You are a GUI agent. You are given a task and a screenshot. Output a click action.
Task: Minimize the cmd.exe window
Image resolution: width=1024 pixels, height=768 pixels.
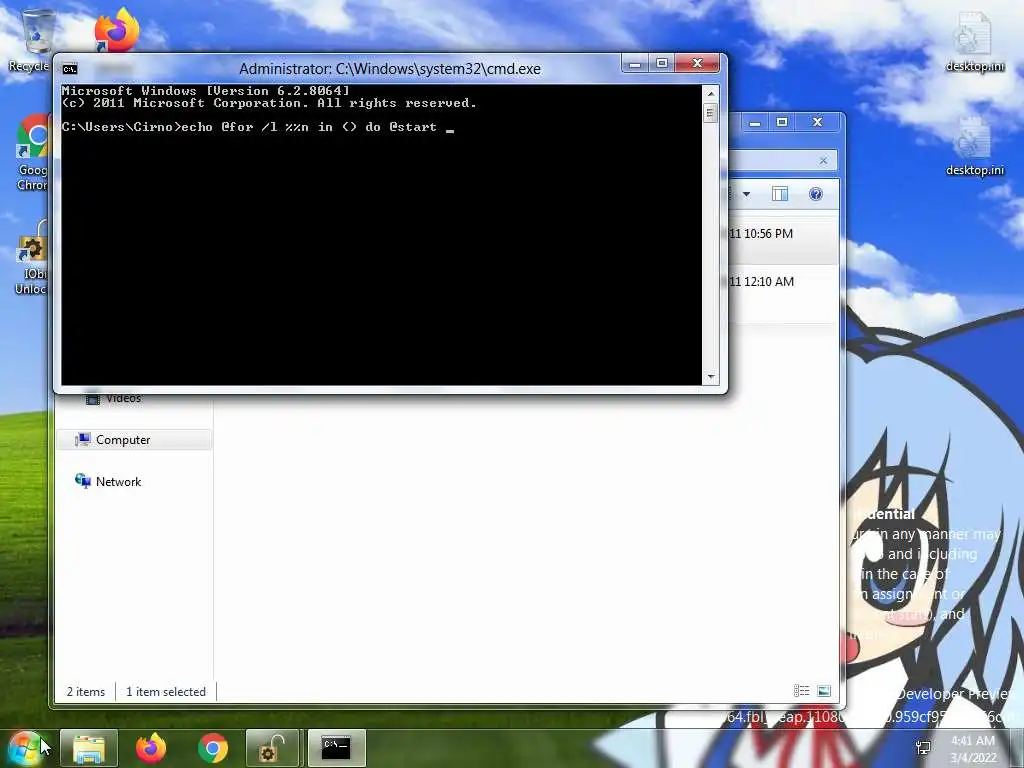pyautogui.click(x=634, y=63)
